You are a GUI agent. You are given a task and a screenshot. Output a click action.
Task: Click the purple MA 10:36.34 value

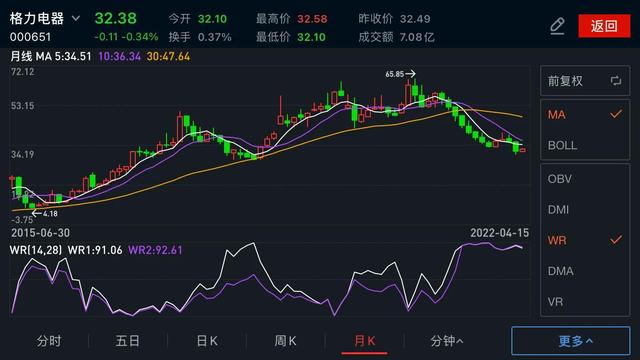[x=120, y=56]
